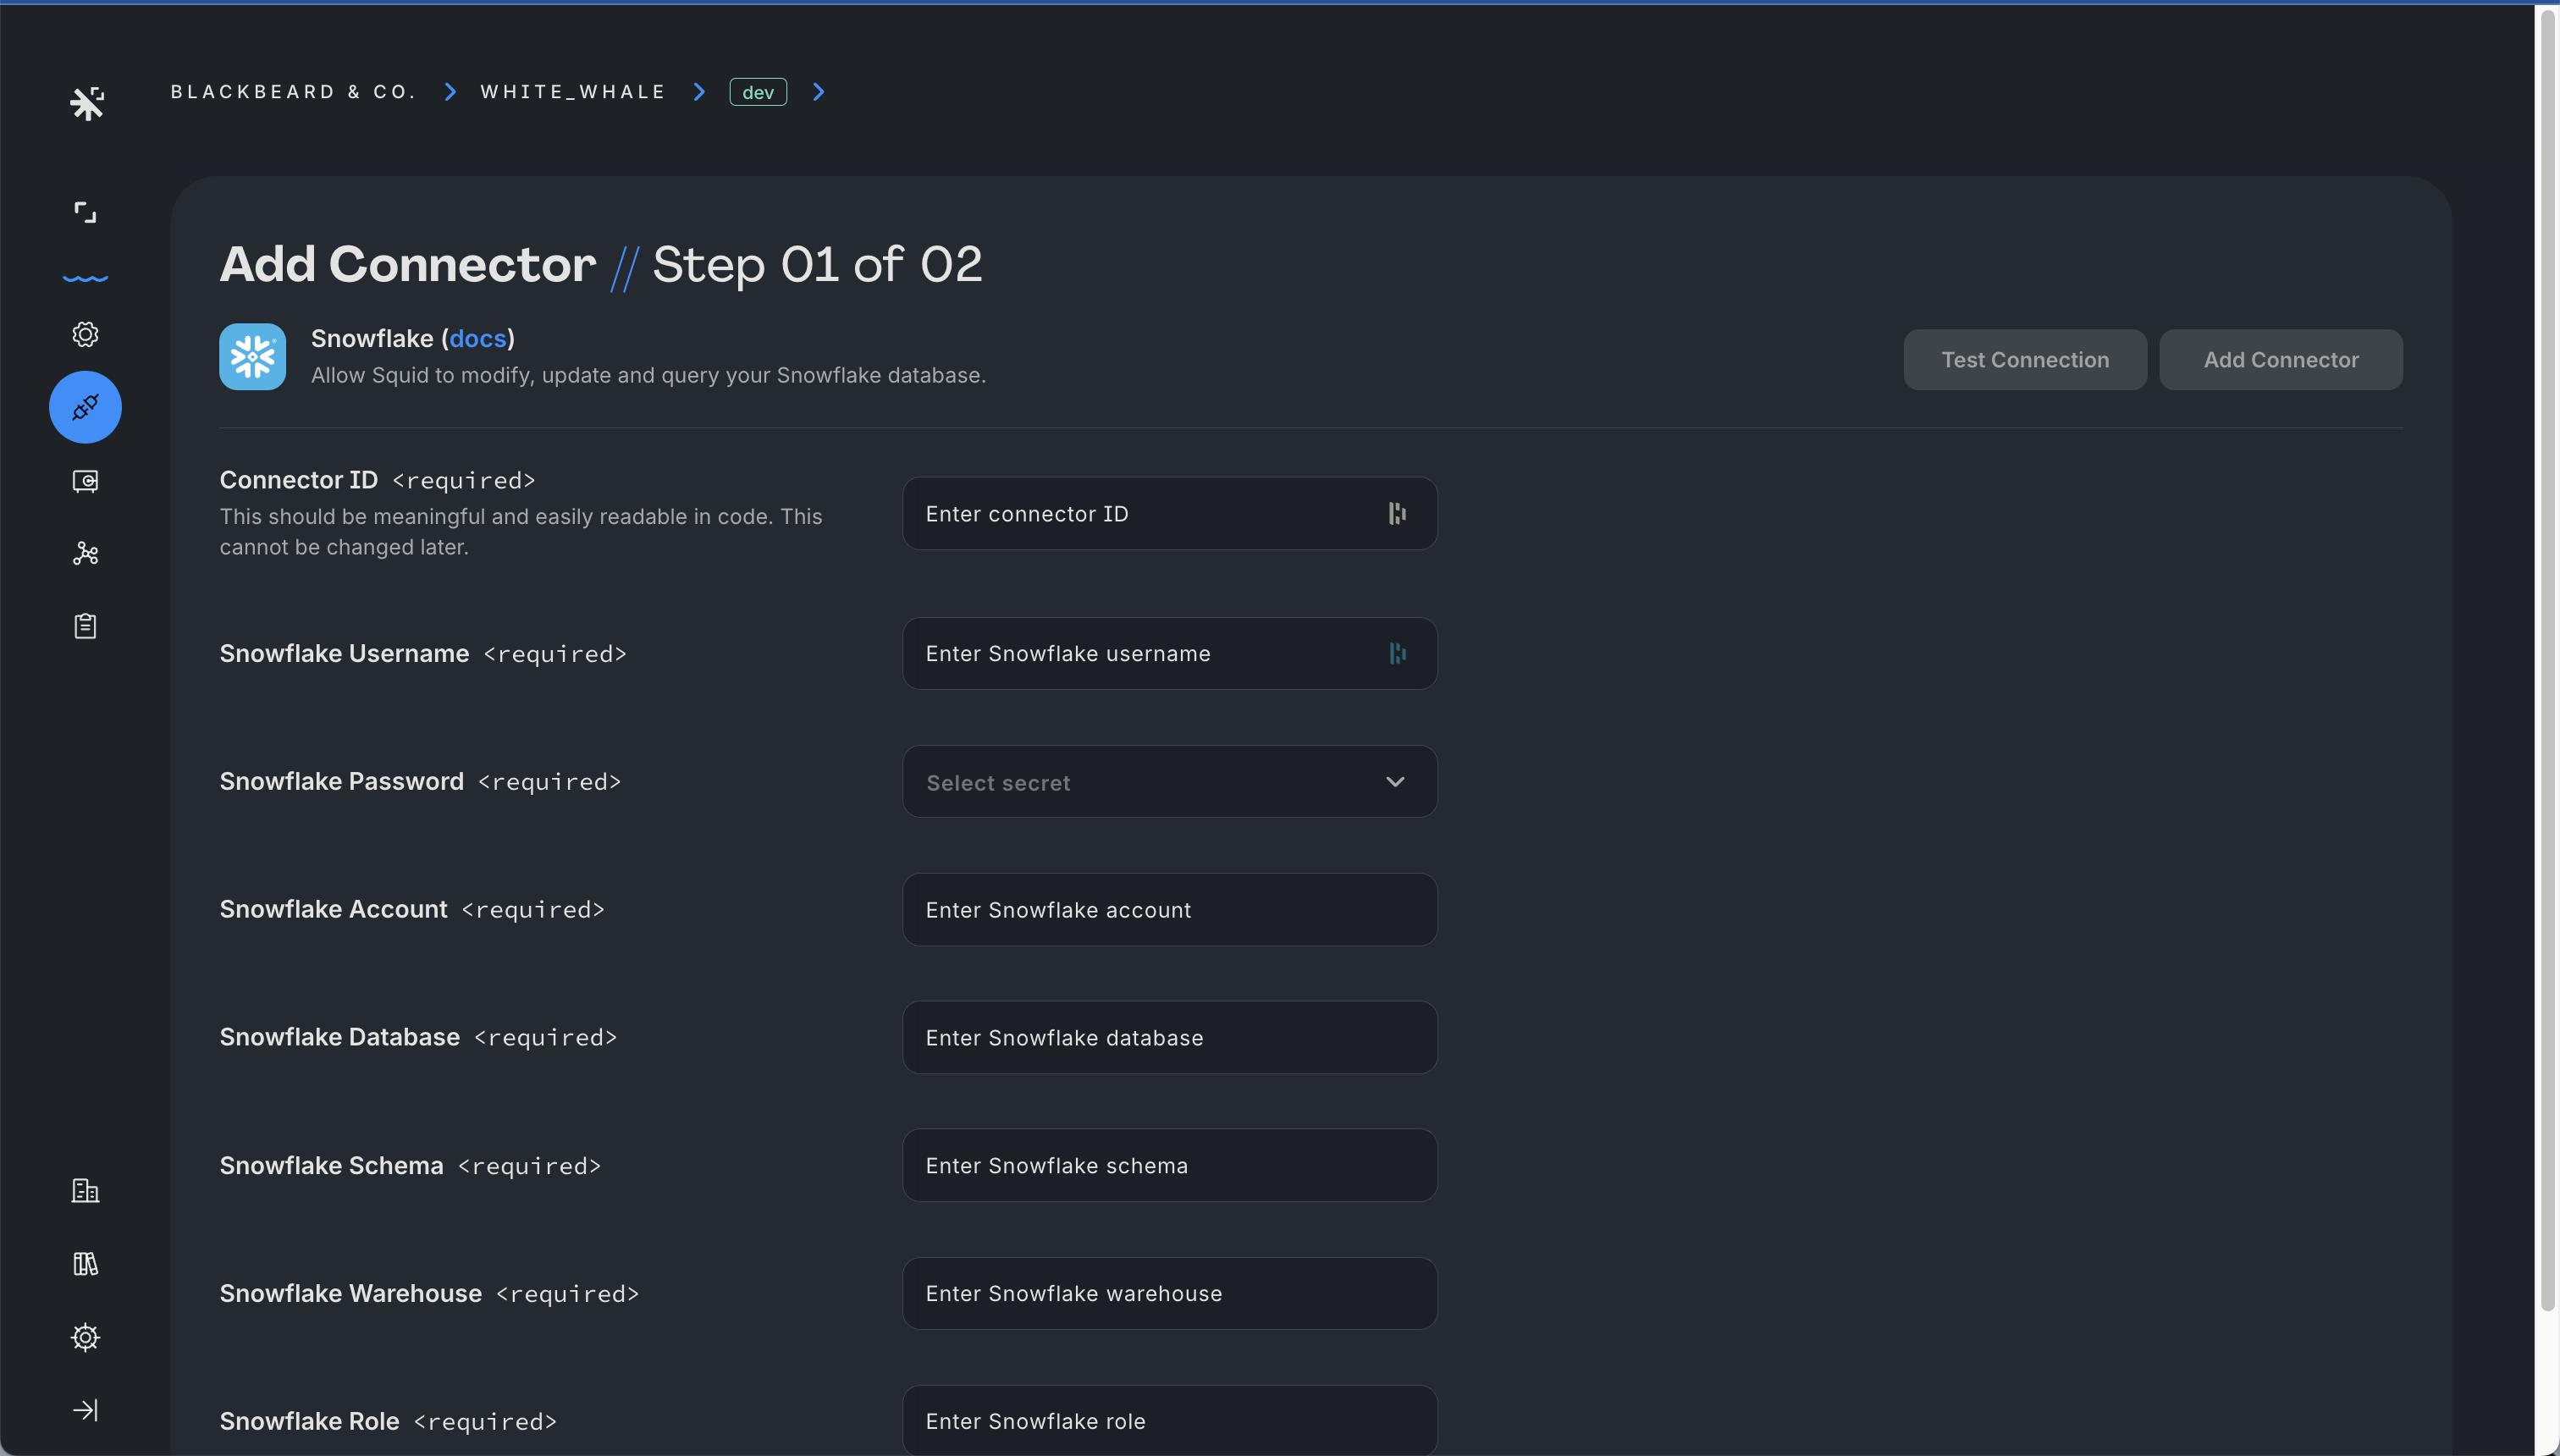Open the Select secret dropdown
The width and height of the screenshot is (2560, 1456).
pos(1169,781)
